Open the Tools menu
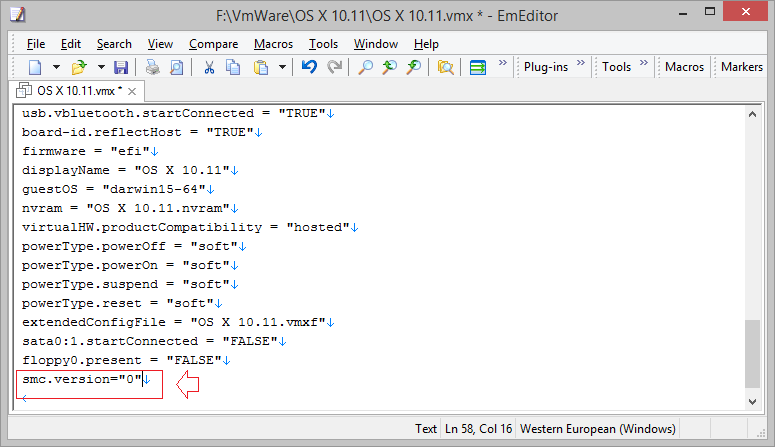Screen dimensions: 775x447 (323, 44)
